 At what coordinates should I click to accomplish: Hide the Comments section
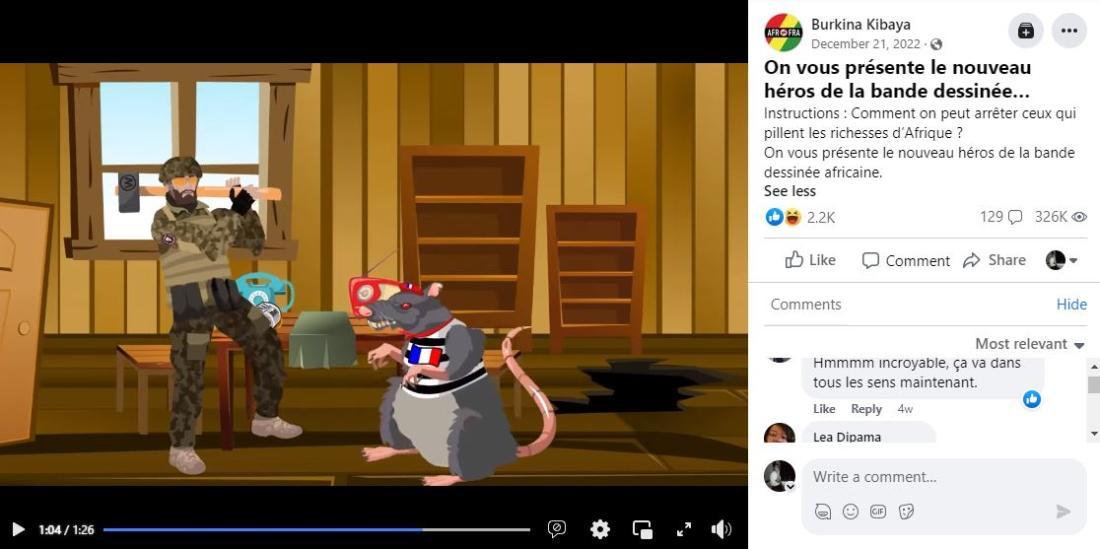click(x=1071, y=304)
